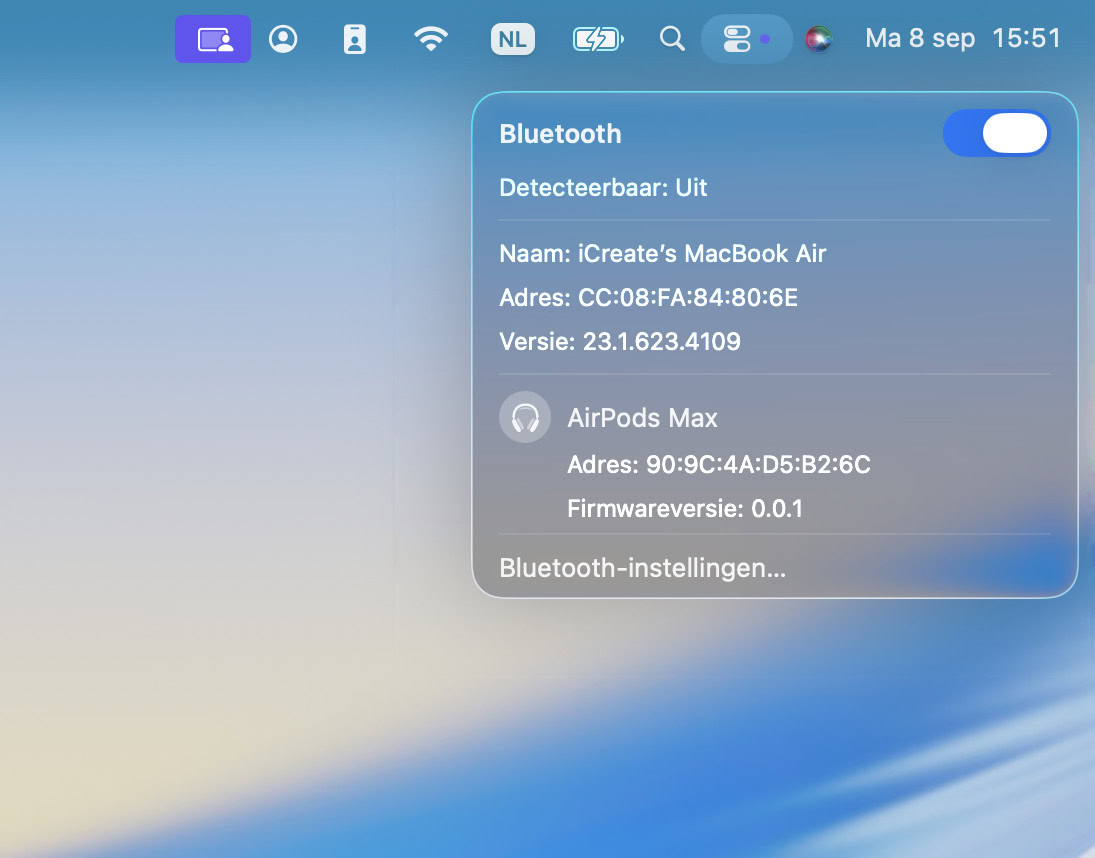
Task: Click the contact card badge icon
Action: point(355,40)
